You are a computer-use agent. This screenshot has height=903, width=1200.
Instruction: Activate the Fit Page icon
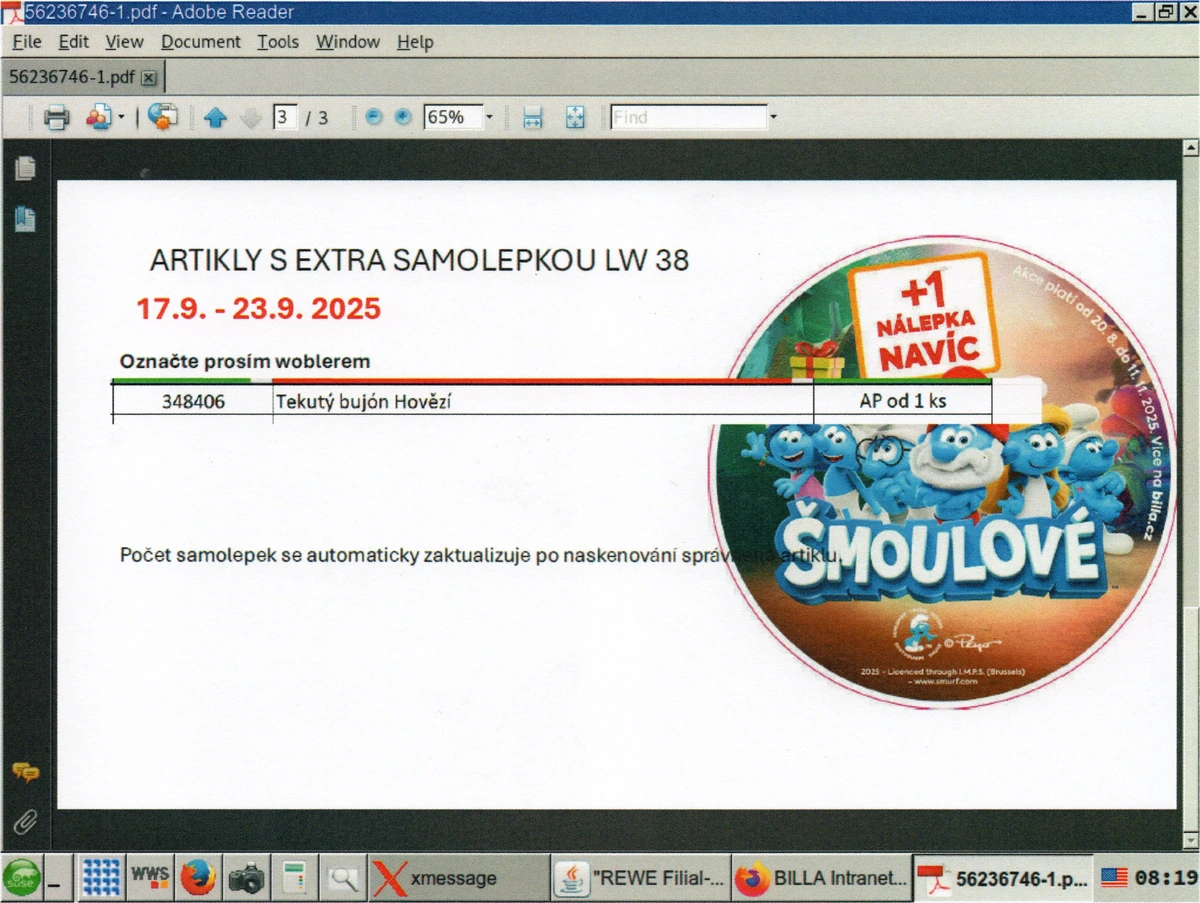[x=575, y=117]
